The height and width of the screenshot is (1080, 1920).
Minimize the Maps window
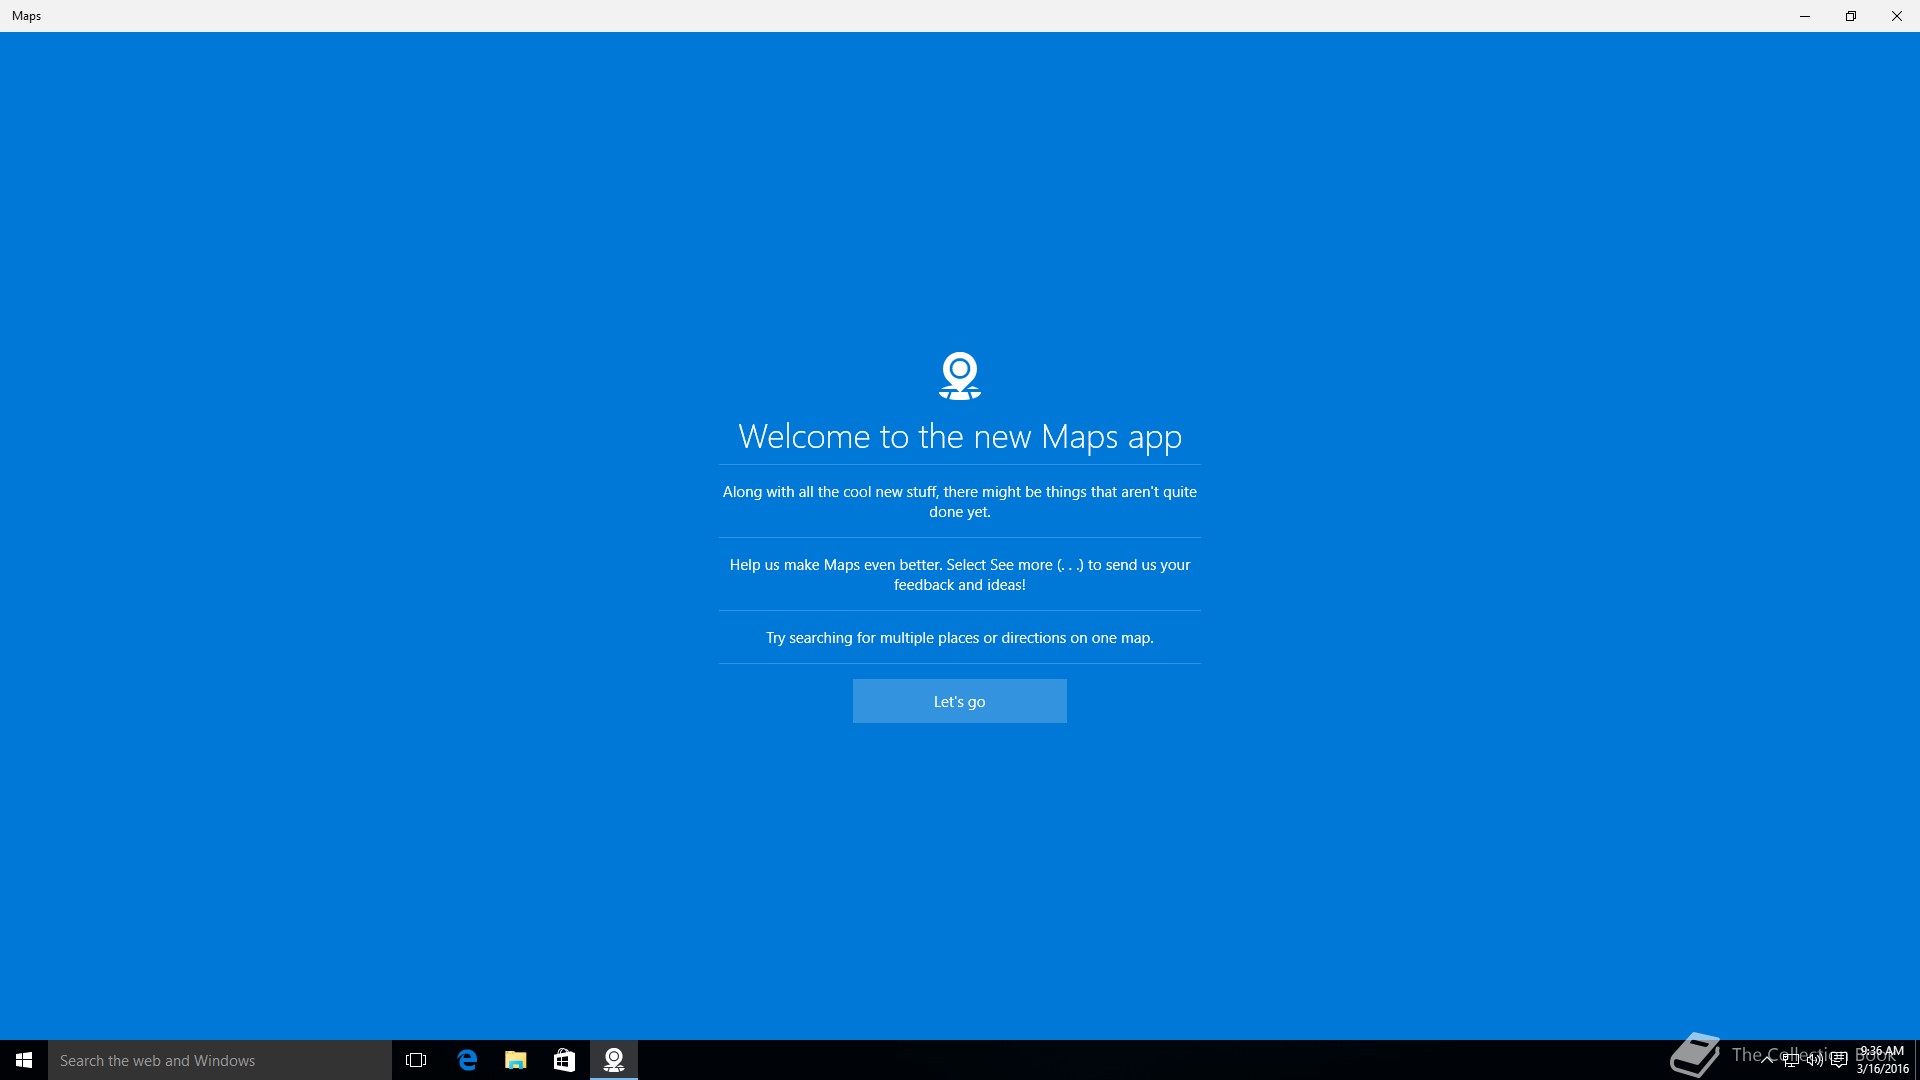pos(1805,16)
